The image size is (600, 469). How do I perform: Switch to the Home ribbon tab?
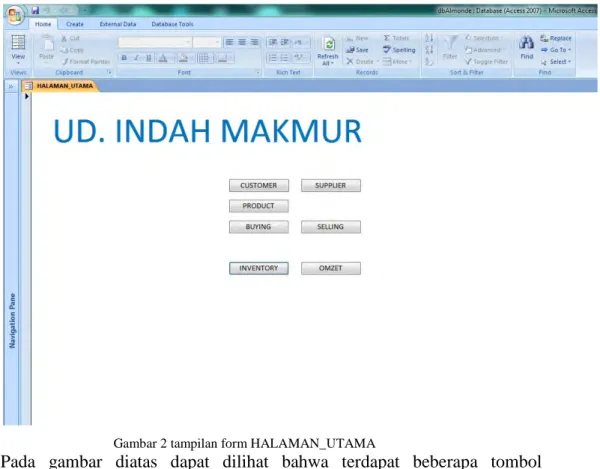43,24
